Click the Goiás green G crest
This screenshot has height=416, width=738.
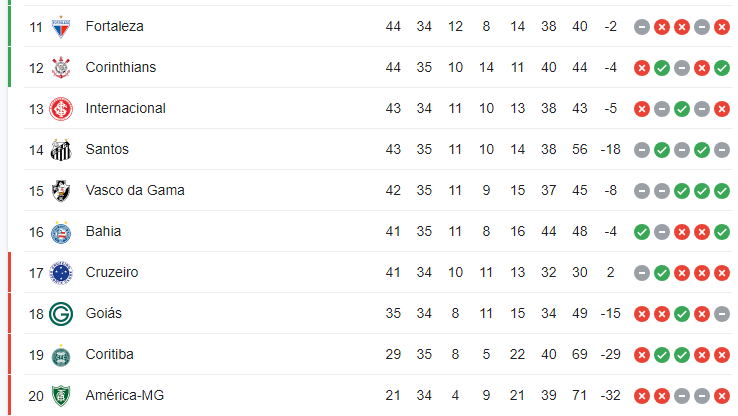tap(61, 314)
